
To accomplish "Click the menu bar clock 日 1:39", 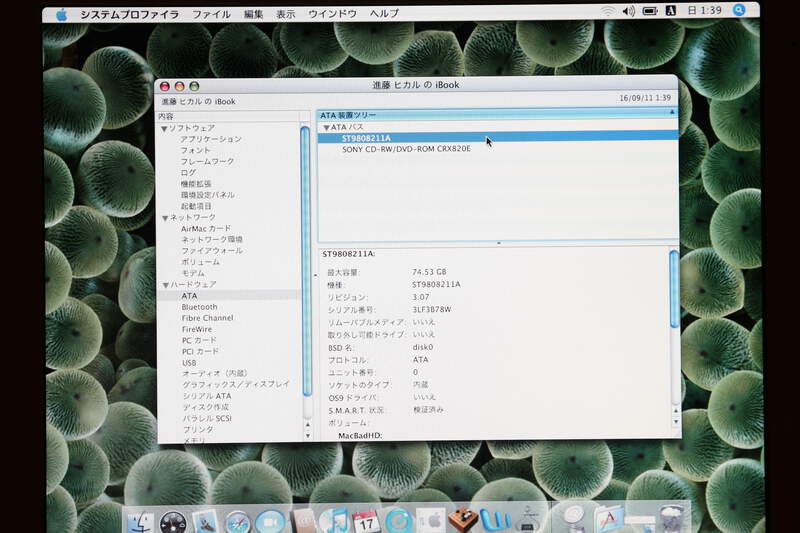I will (x=705, y=11).
